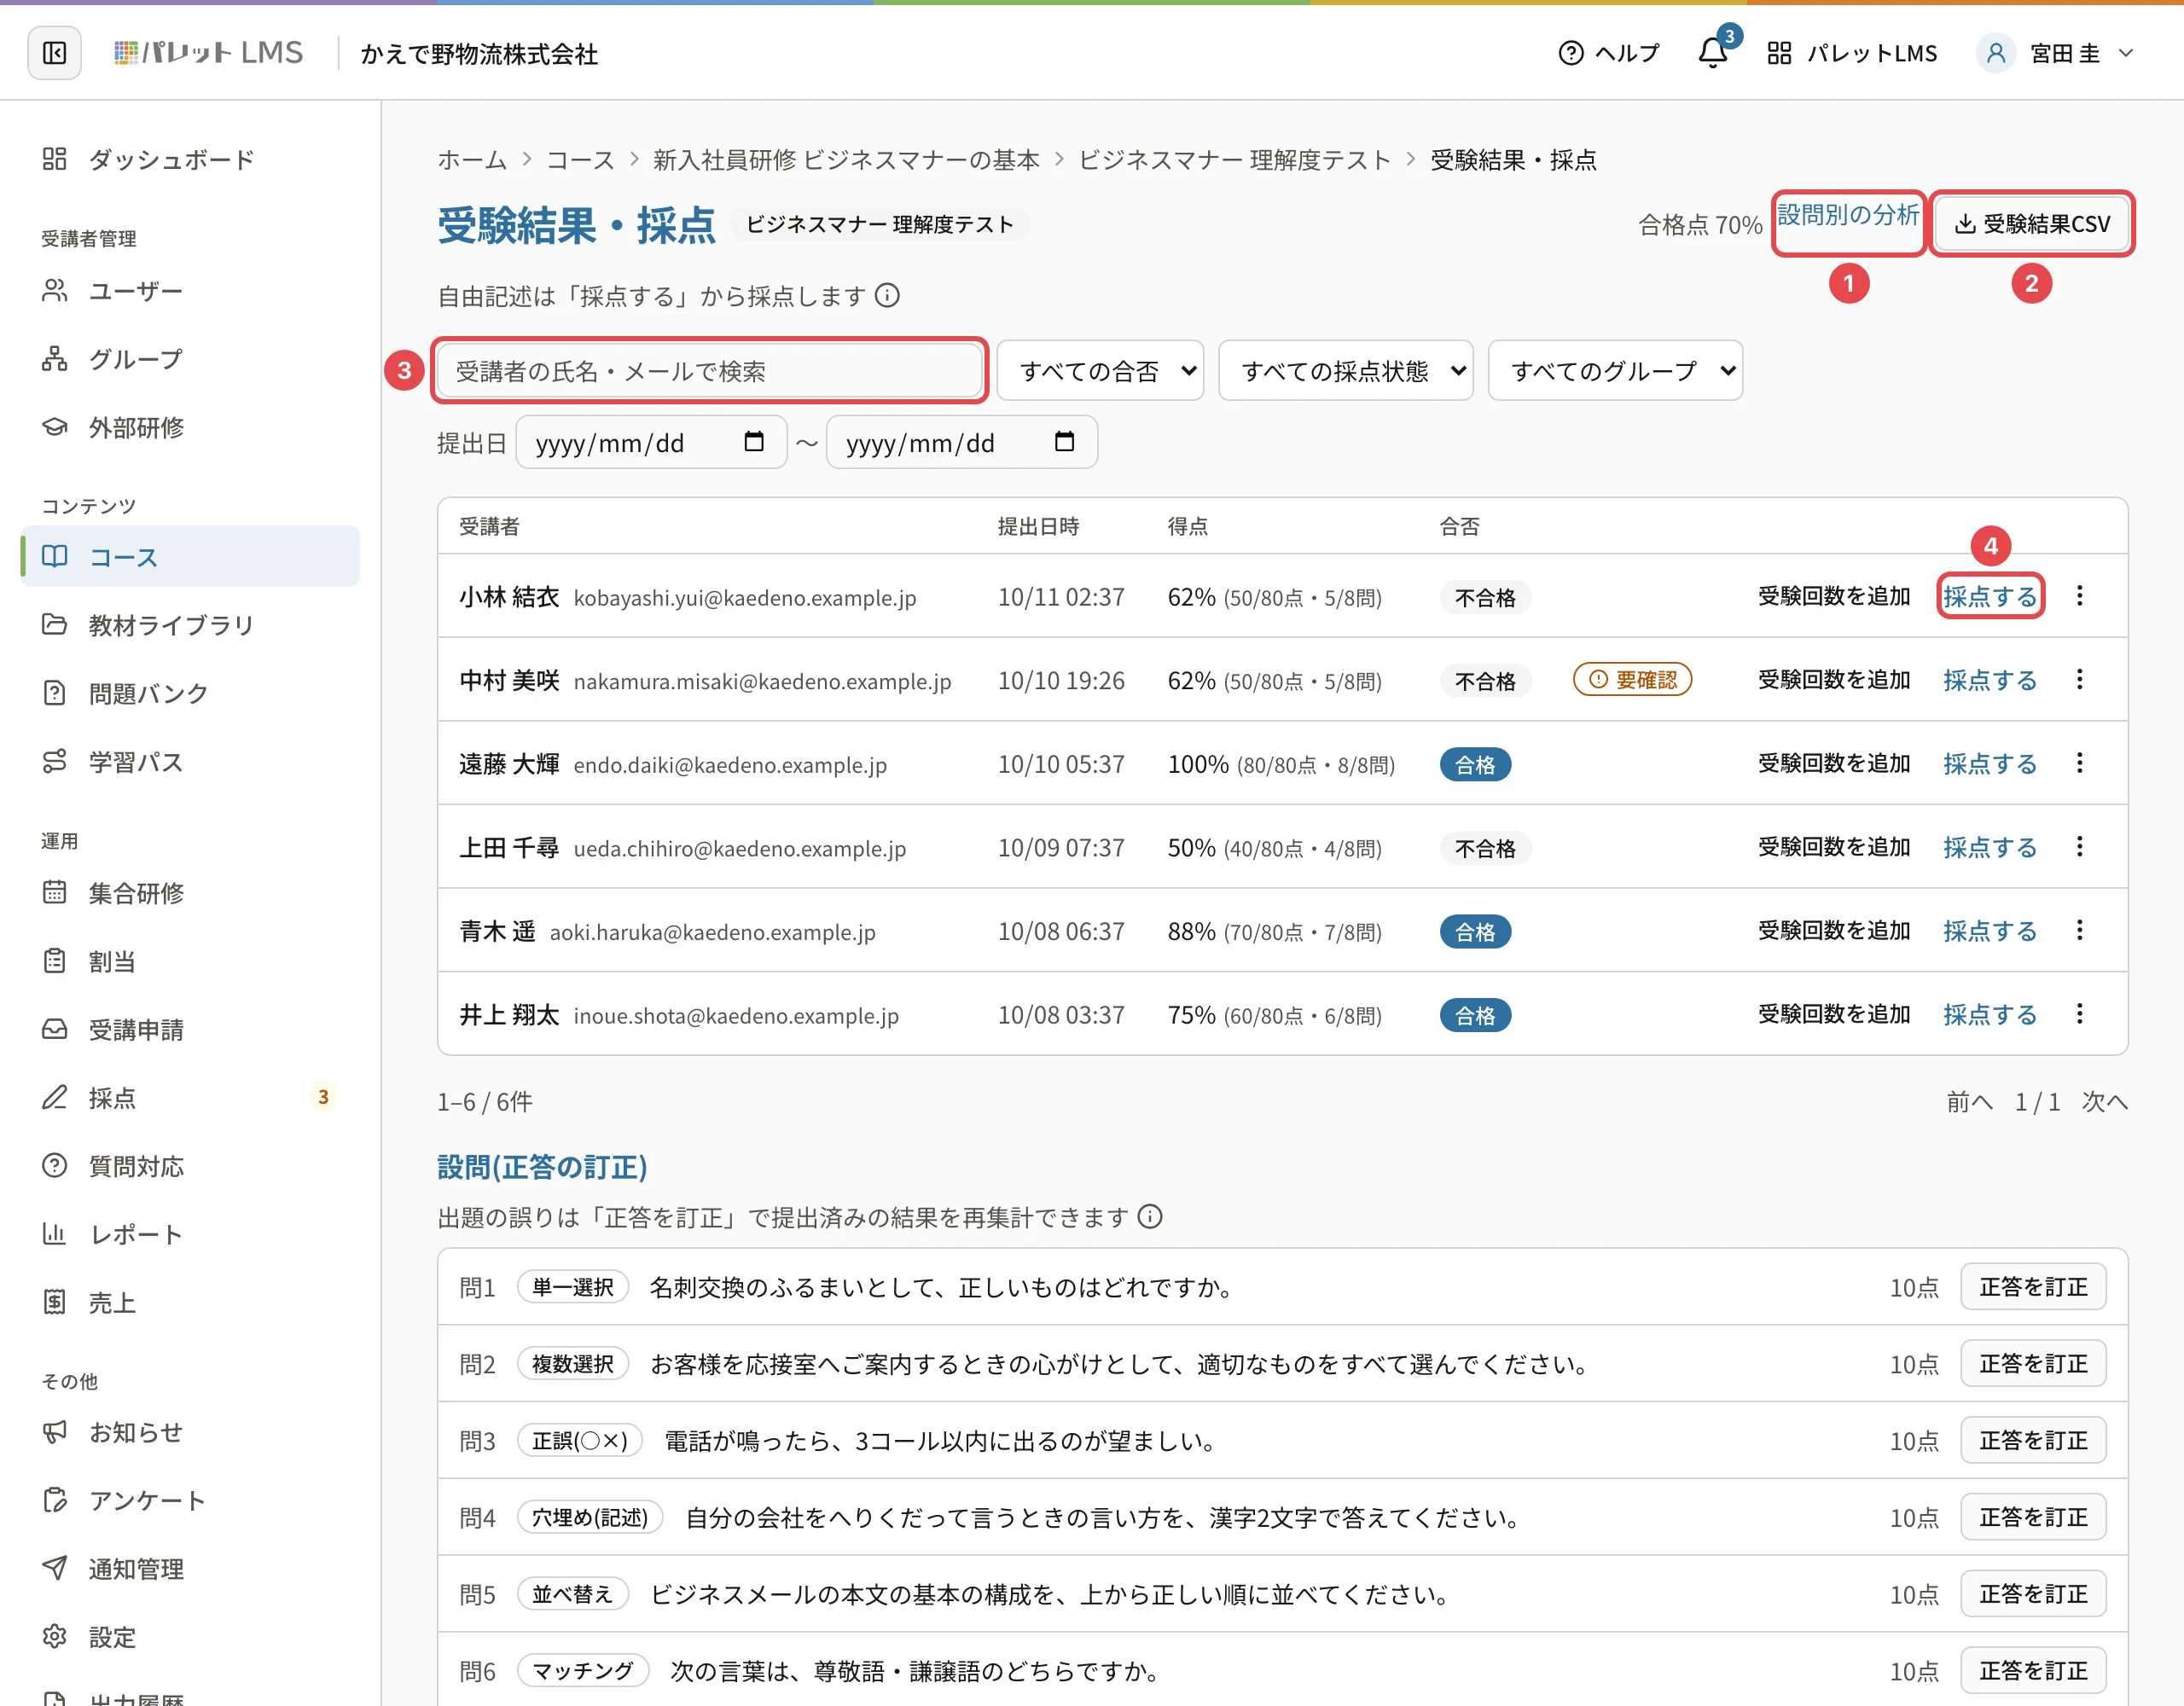Click 正答を訂正 for 問4
This screenshot has height=1706, width=2184.
2033,1517
